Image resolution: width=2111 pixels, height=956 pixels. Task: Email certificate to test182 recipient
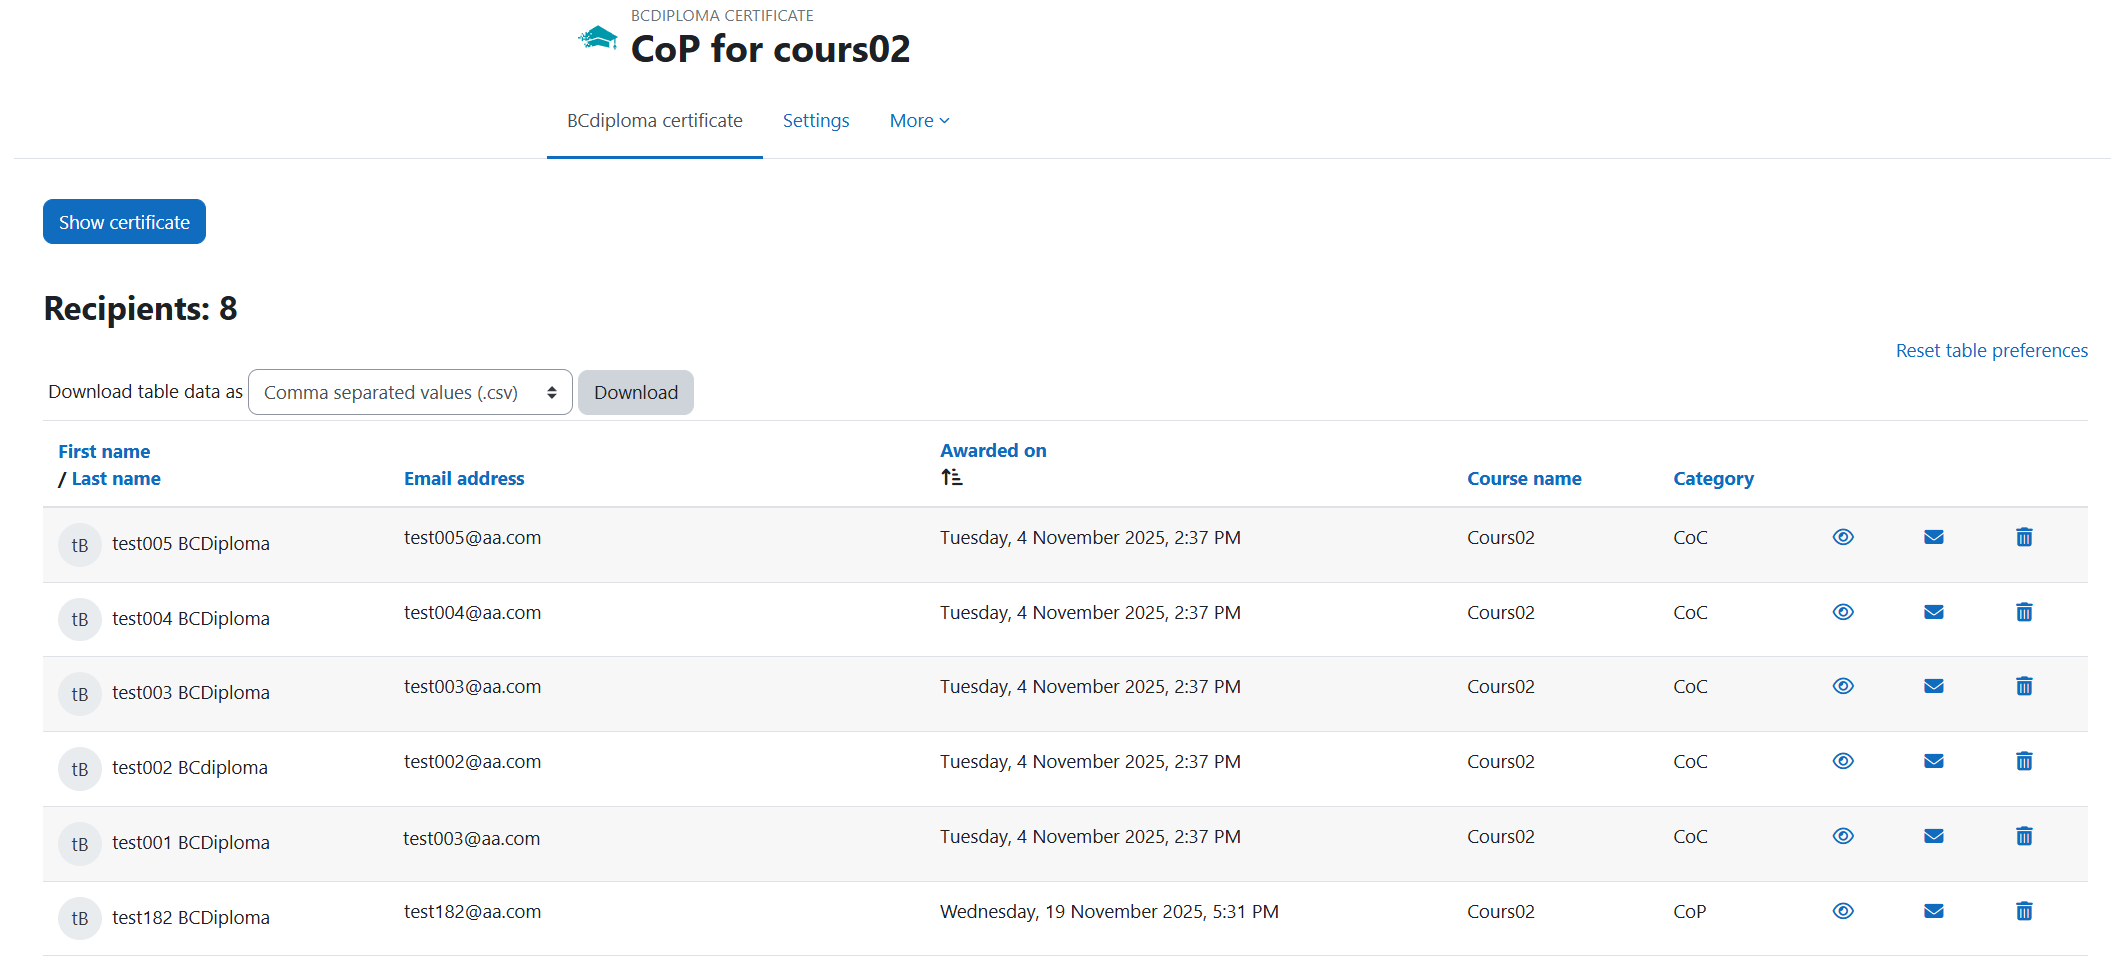click(x=1934, y=911)
